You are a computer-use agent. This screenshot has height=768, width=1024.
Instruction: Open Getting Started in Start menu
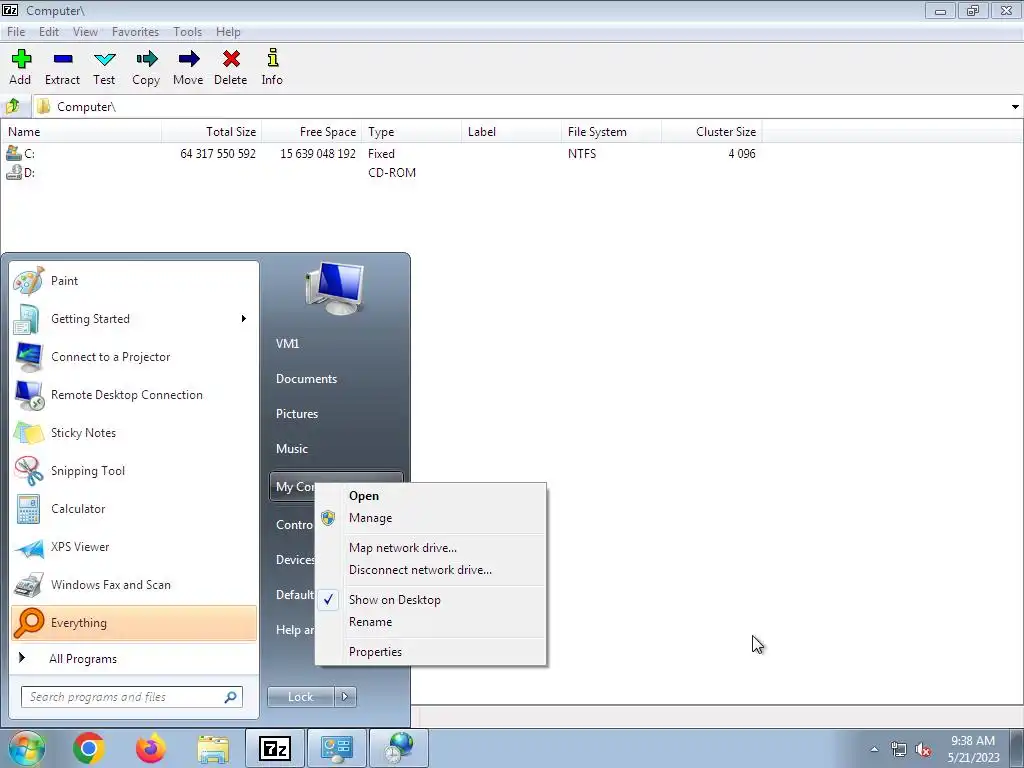[x=135, y=319]
